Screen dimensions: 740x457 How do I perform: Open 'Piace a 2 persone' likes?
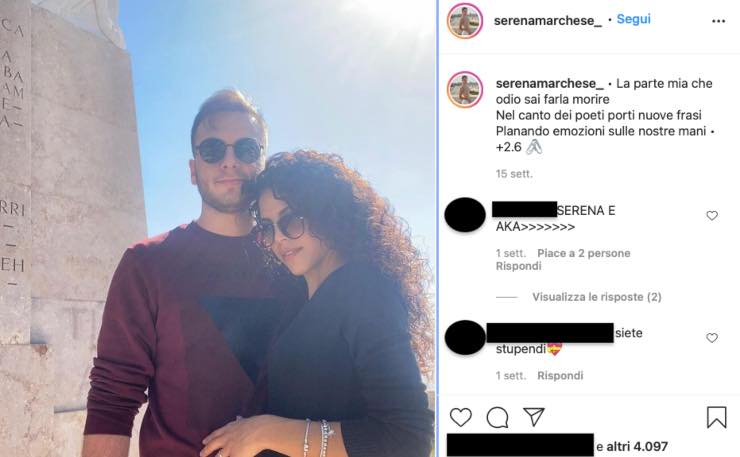pos(584,254)
